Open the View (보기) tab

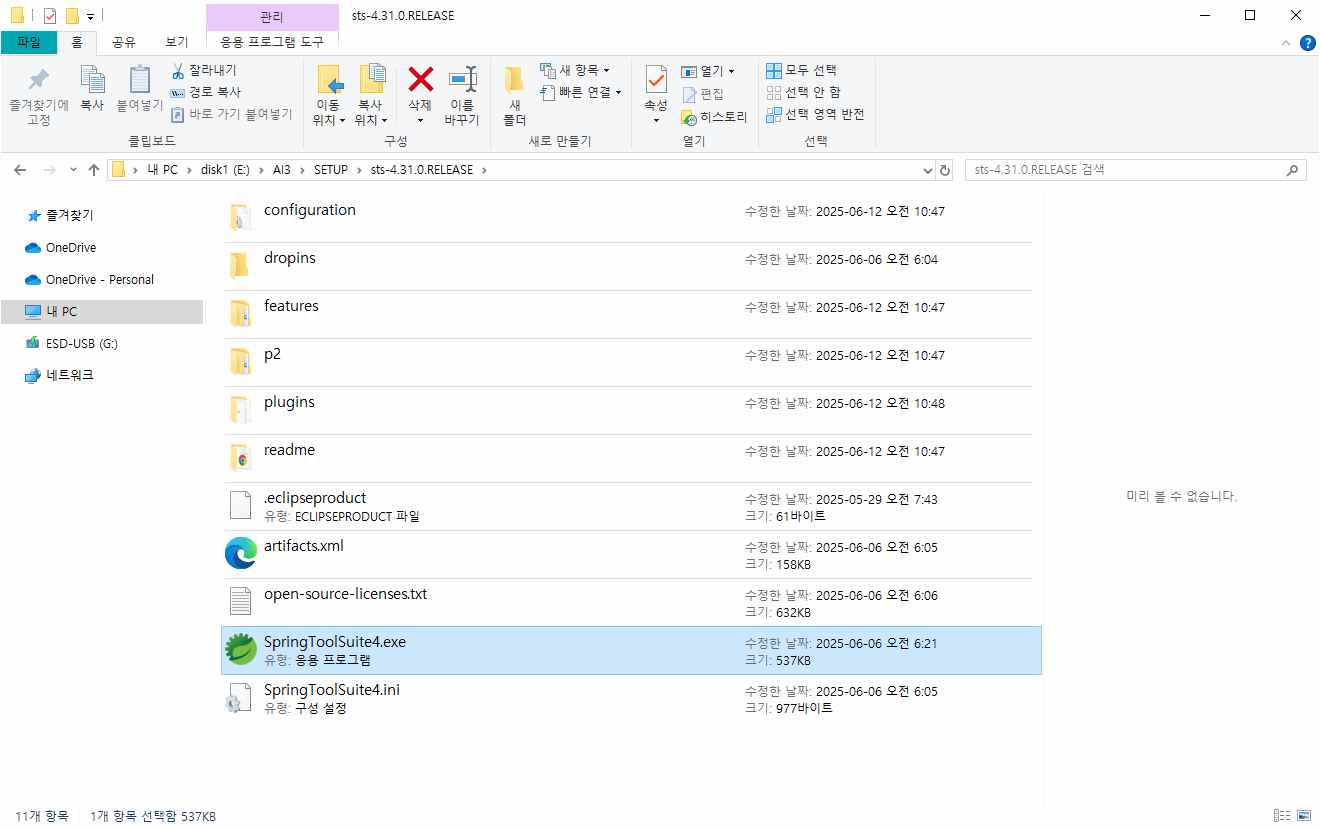[x=177, y=42]
